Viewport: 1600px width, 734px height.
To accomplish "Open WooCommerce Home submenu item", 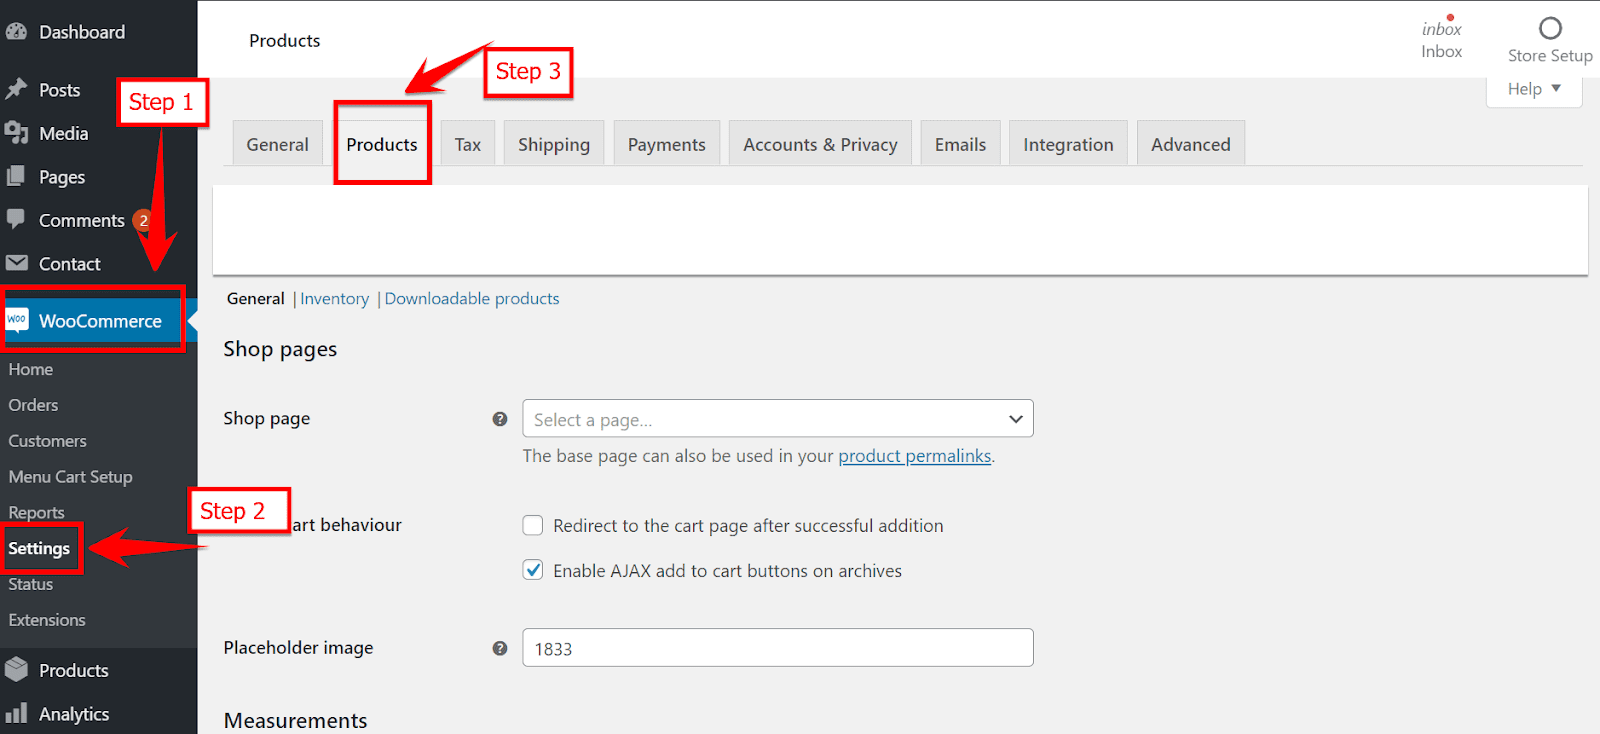I will (31, 369).
